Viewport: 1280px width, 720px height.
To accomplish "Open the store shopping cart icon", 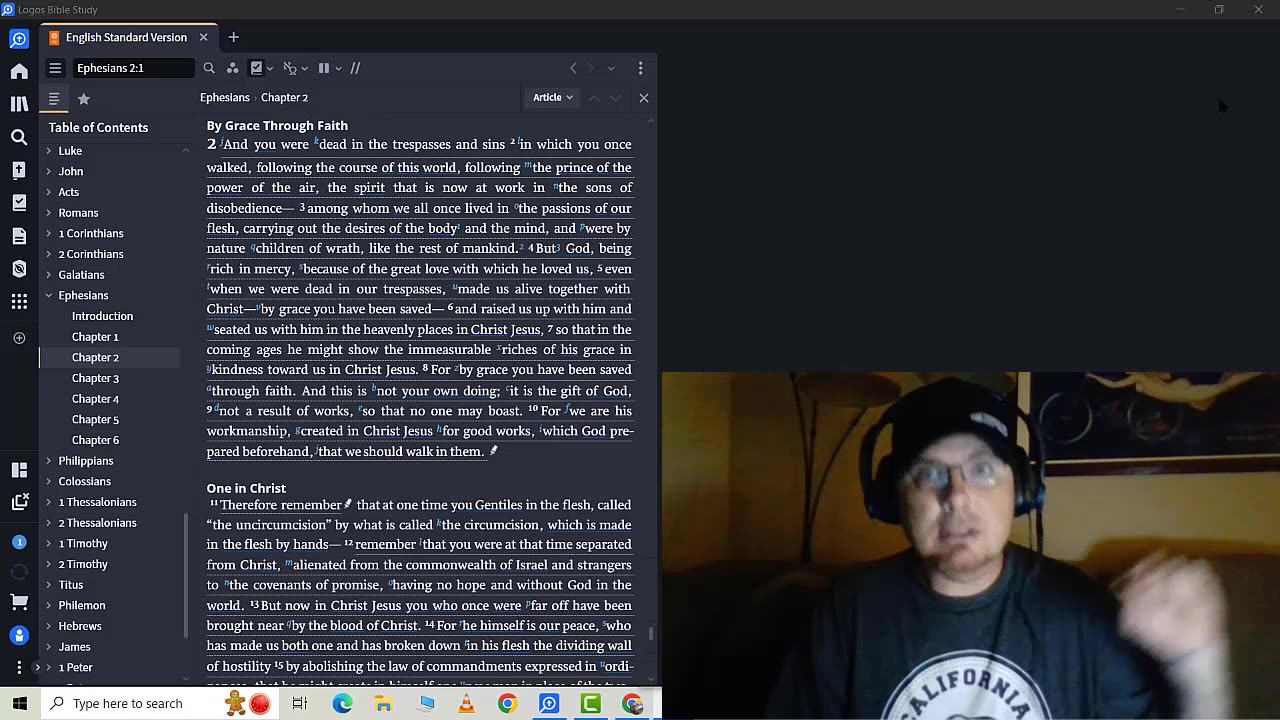I will point(19,602).
